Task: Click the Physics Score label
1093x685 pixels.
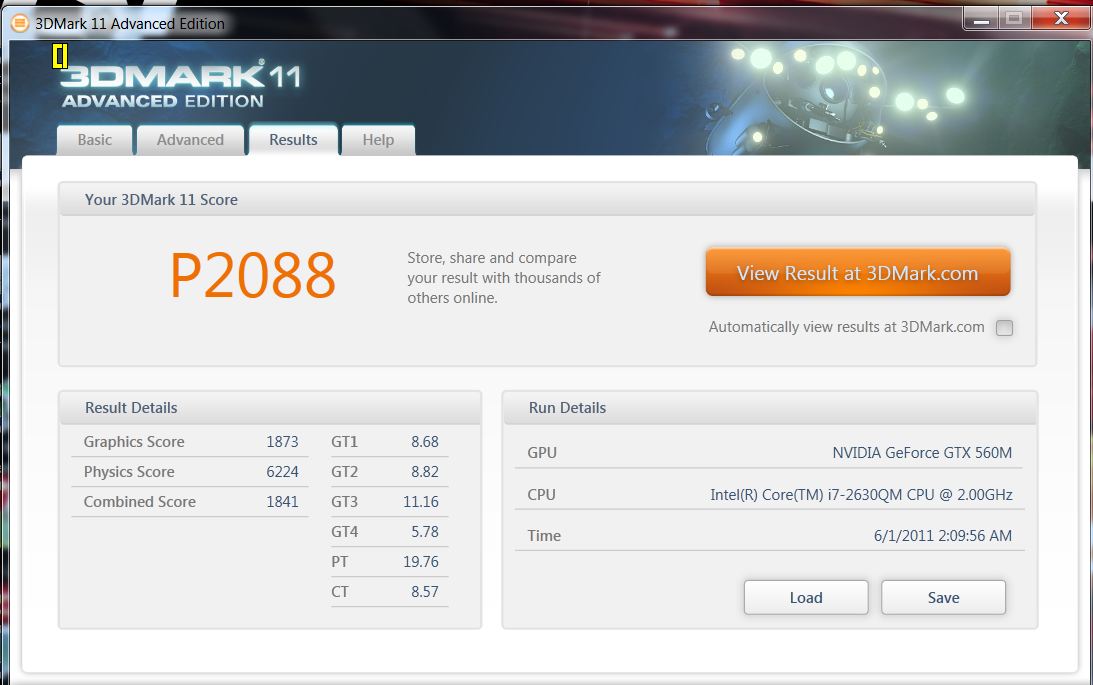Action: coord(129,472)
